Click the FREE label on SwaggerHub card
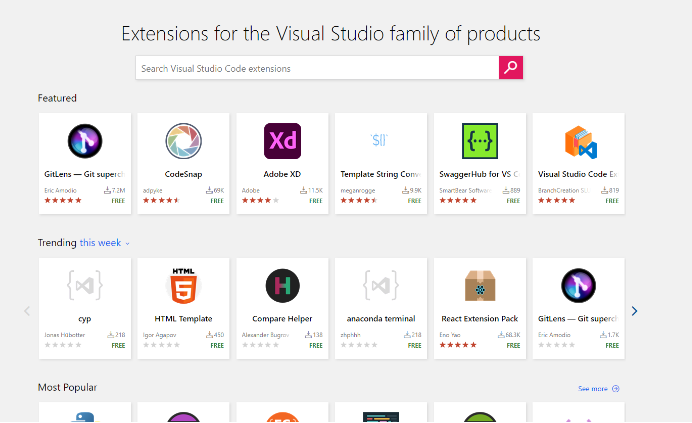The image size is (692, 423). coord(513,201)
